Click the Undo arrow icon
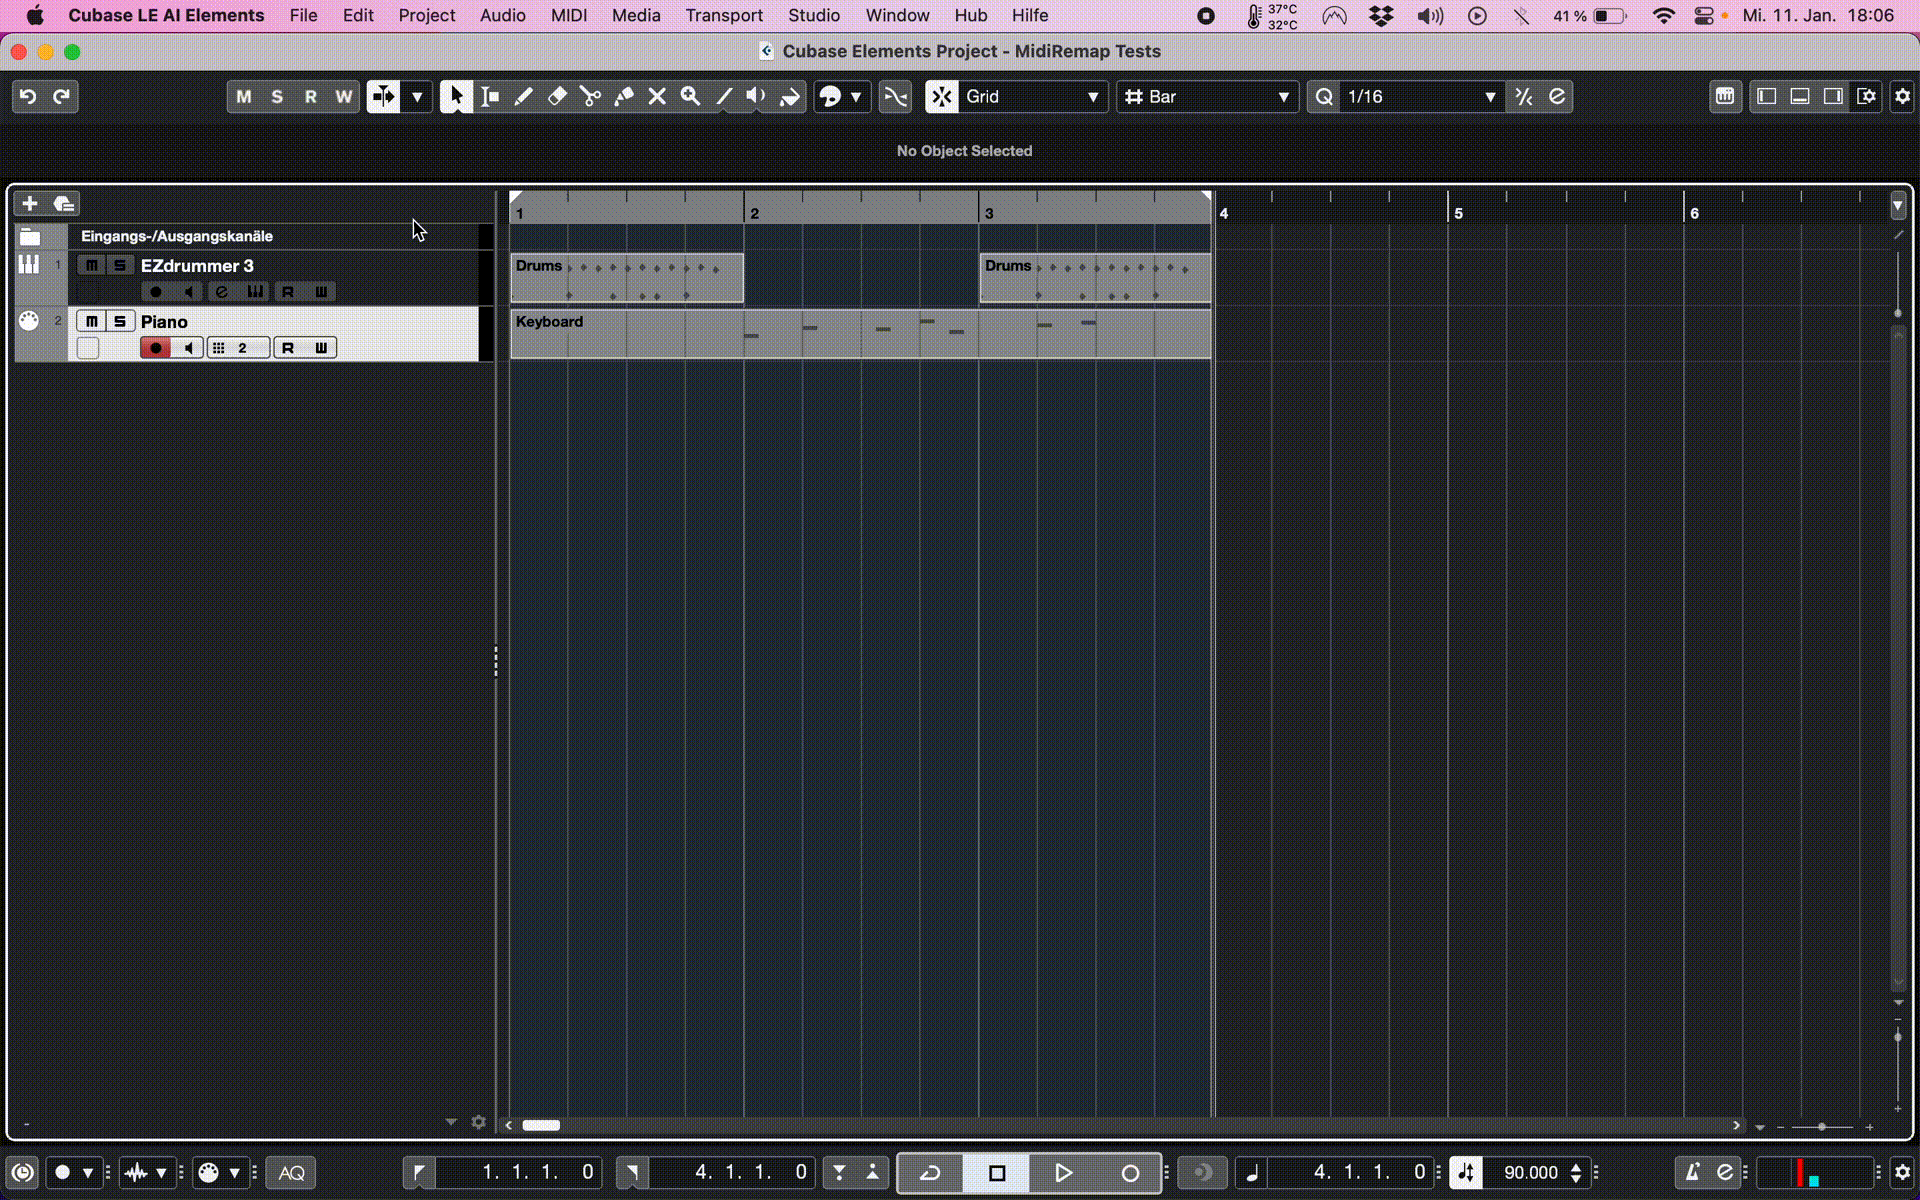Image resolution: width=1920 pixels, height=1200 pixels. pos(28,96)
